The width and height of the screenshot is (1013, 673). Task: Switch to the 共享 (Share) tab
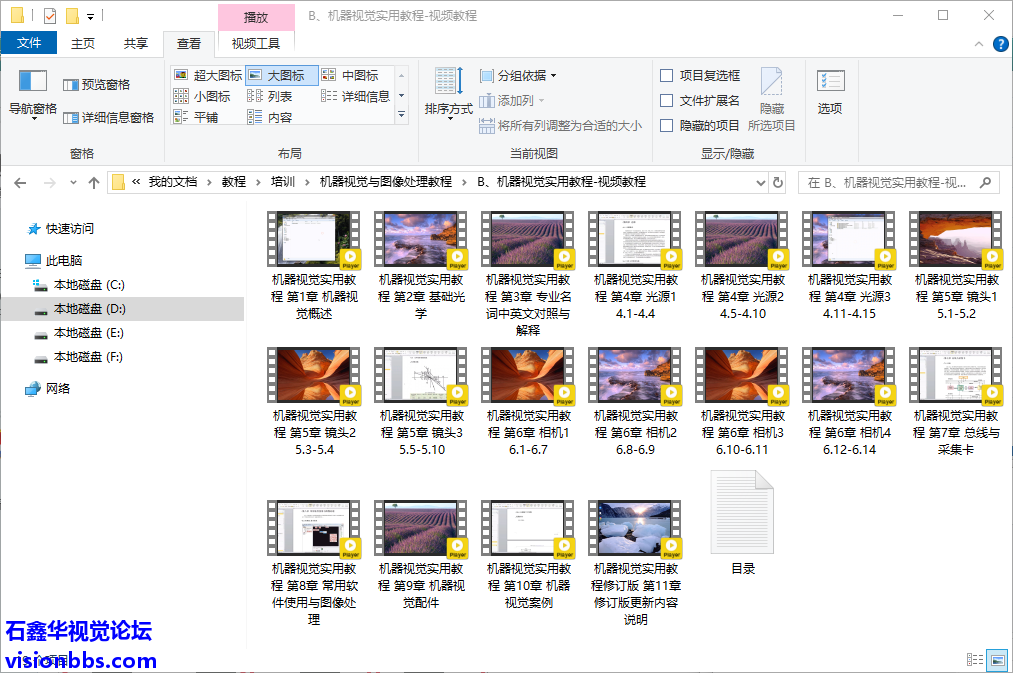pyautogui.click(x=136, y=43)
